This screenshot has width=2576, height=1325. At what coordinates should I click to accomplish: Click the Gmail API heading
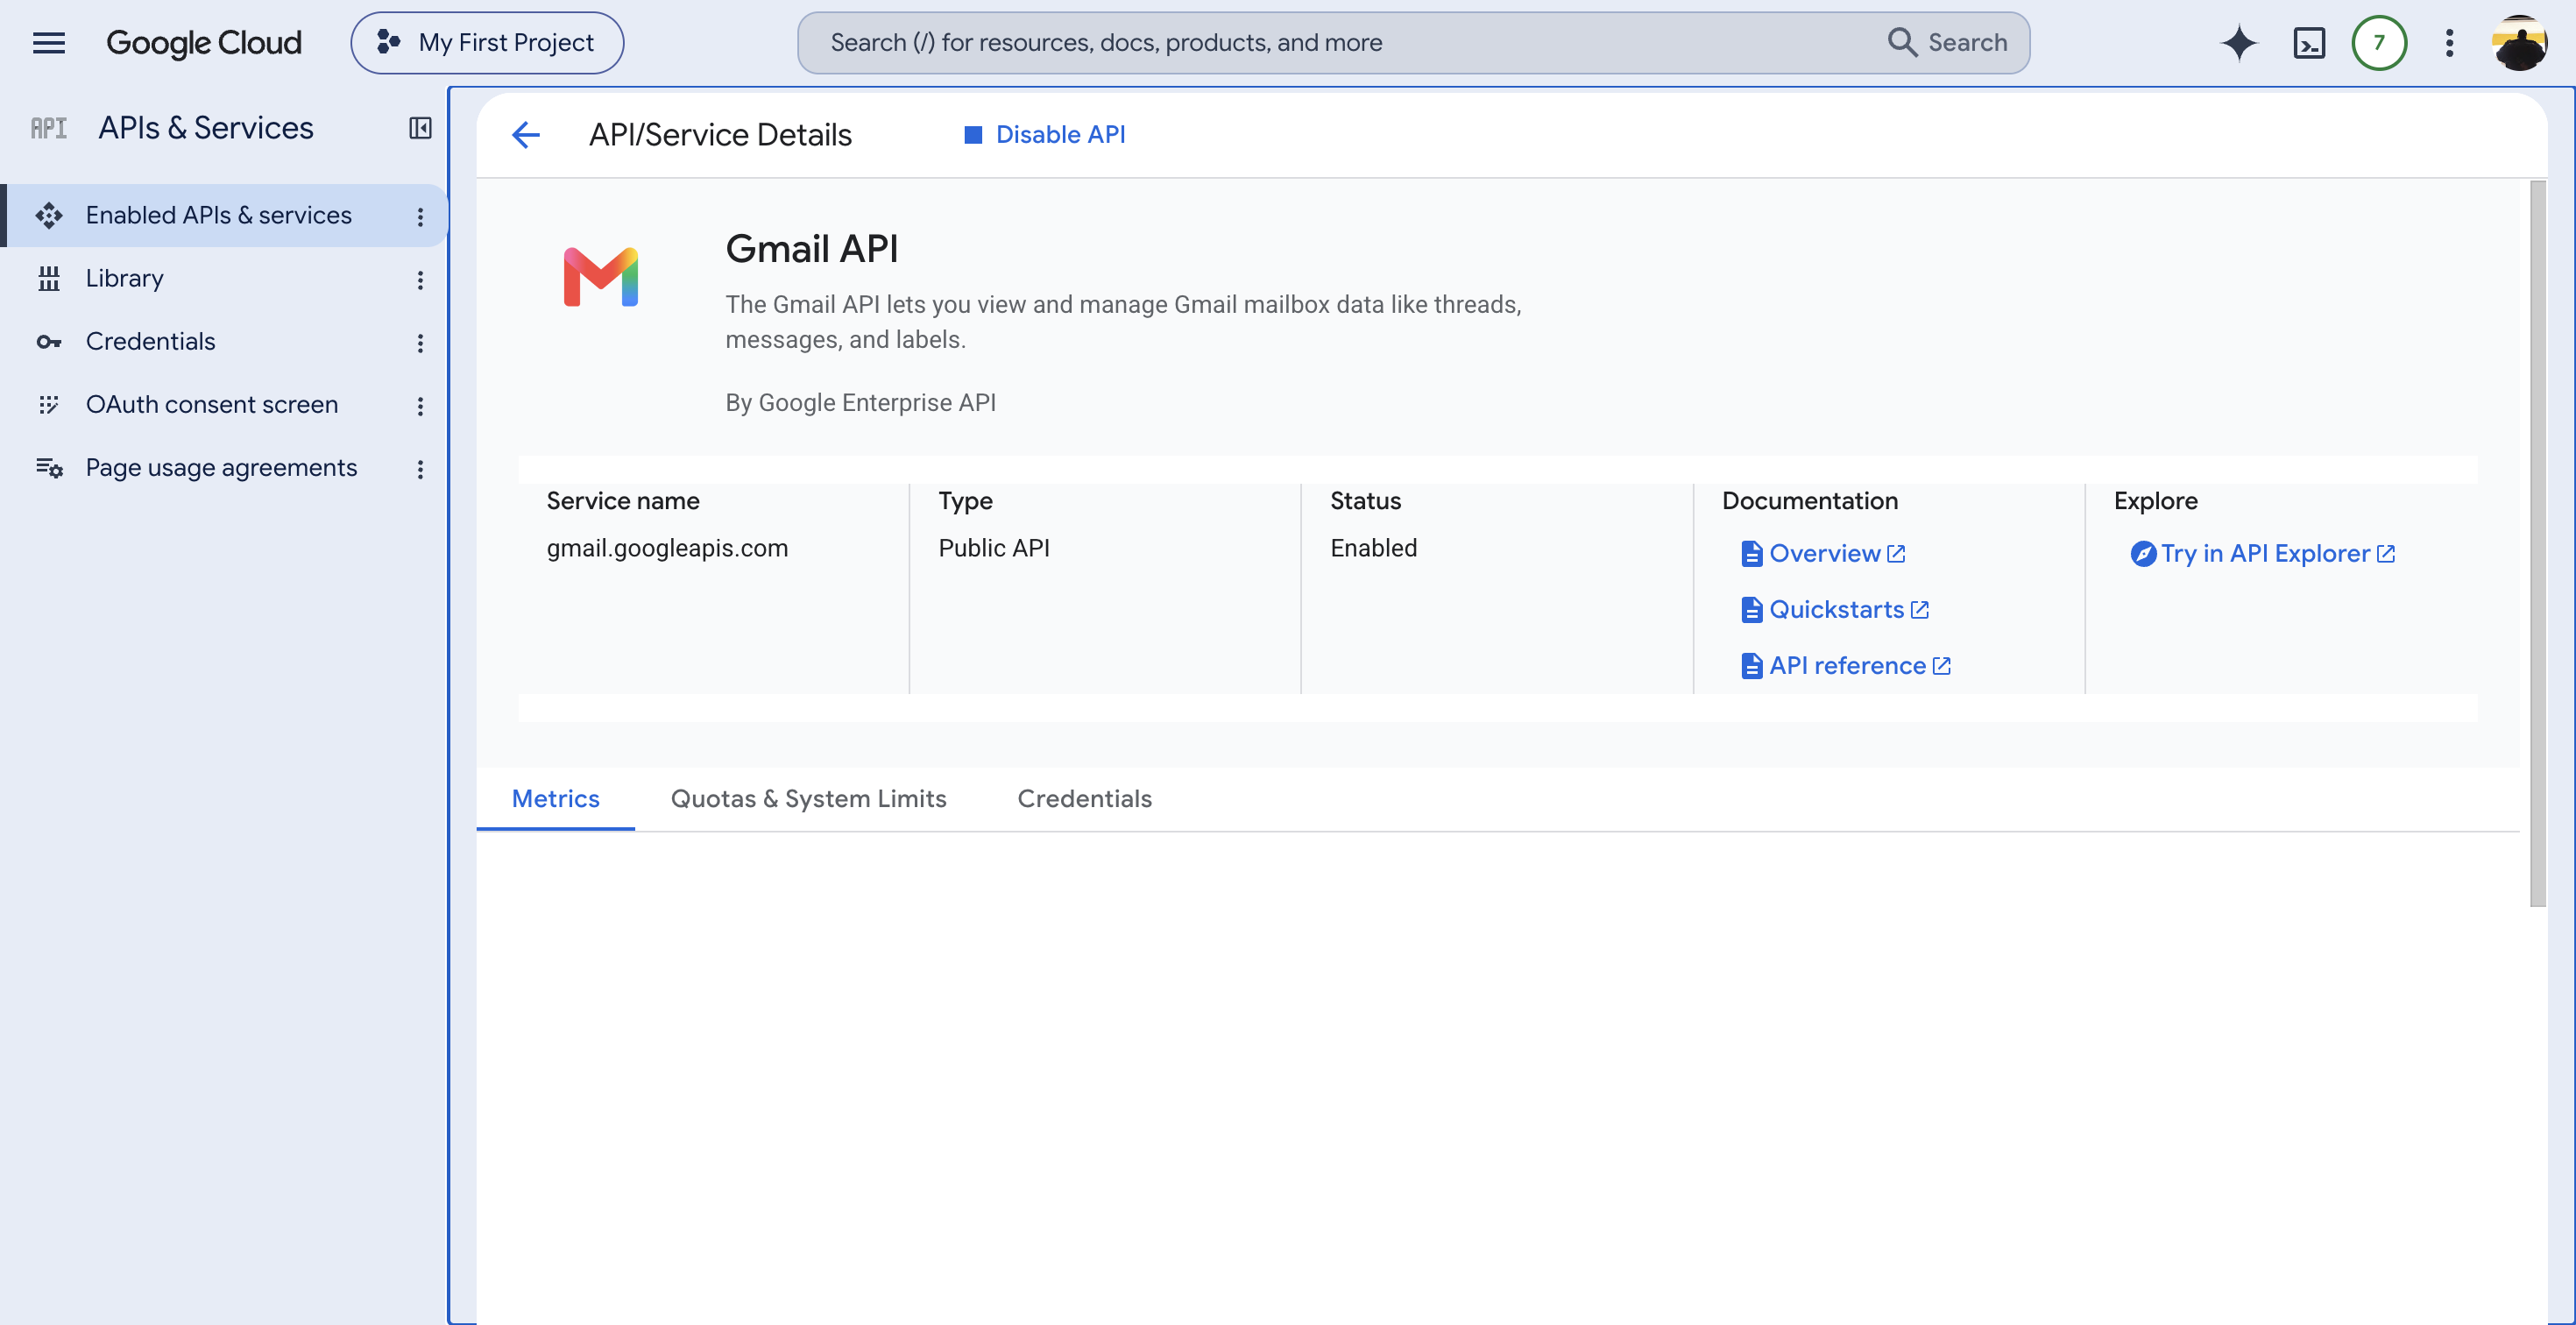pyautogui.click(x=811, y=248)
